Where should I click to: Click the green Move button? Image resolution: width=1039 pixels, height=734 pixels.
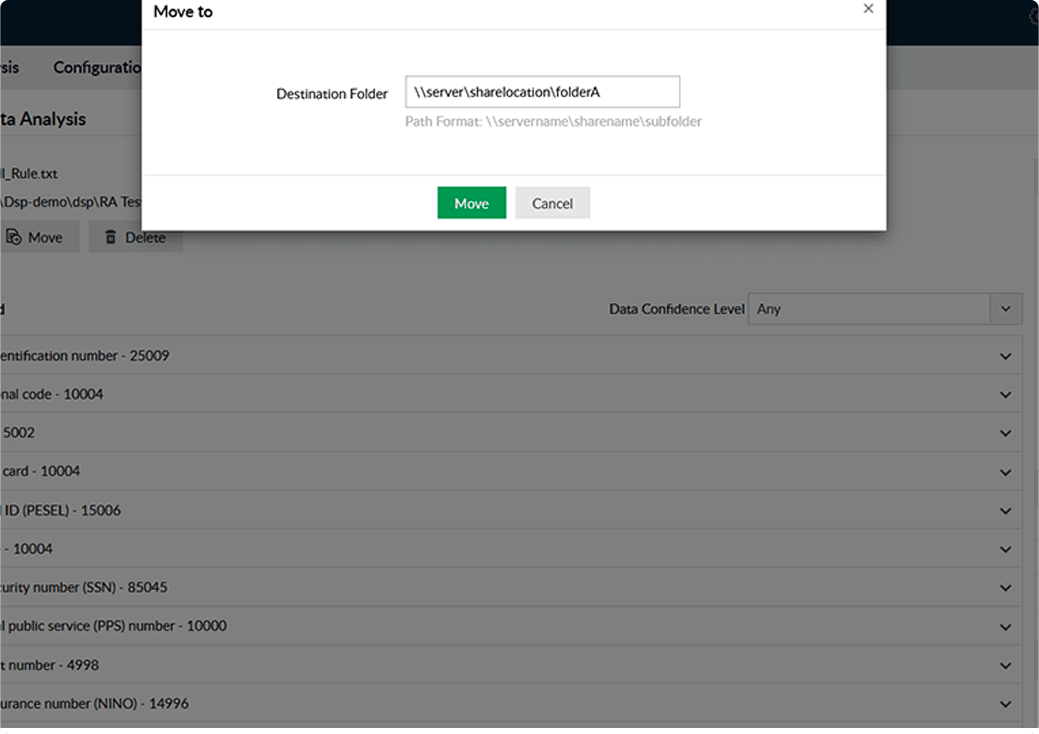click(x=471, y=203)
